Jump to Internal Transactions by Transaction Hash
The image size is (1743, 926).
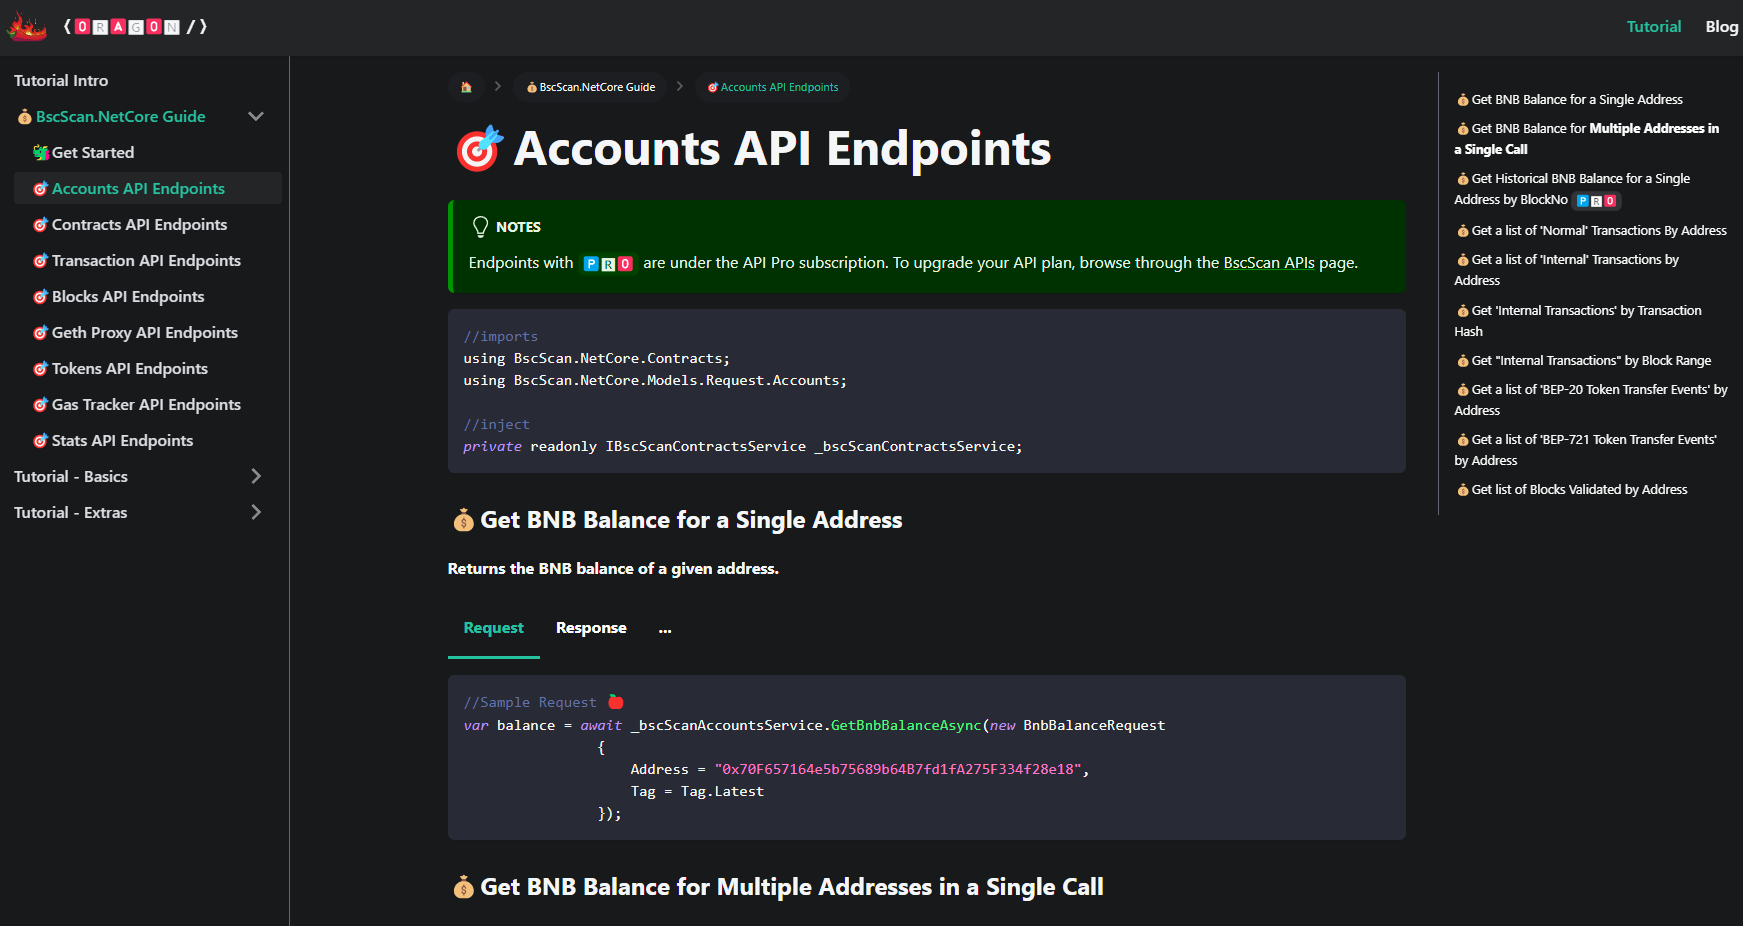coord(1578,321)
